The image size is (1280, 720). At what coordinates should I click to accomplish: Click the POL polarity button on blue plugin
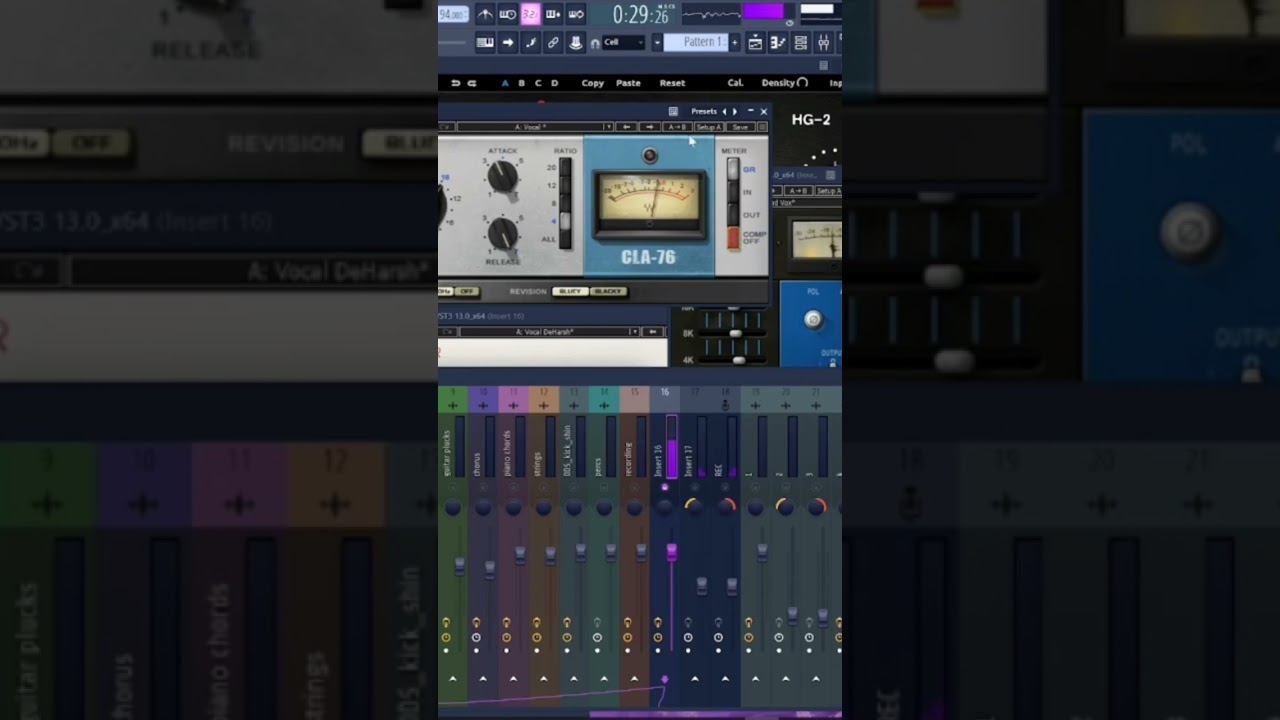click(x=814, y=319)
